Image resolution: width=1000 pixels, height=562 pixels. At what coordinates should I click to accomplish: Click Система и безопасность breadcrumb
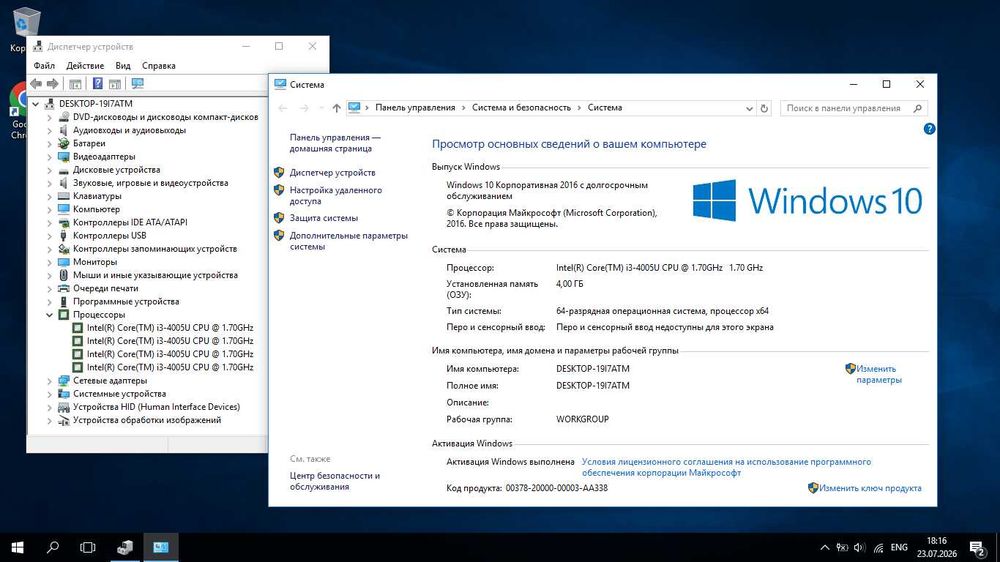521,108
